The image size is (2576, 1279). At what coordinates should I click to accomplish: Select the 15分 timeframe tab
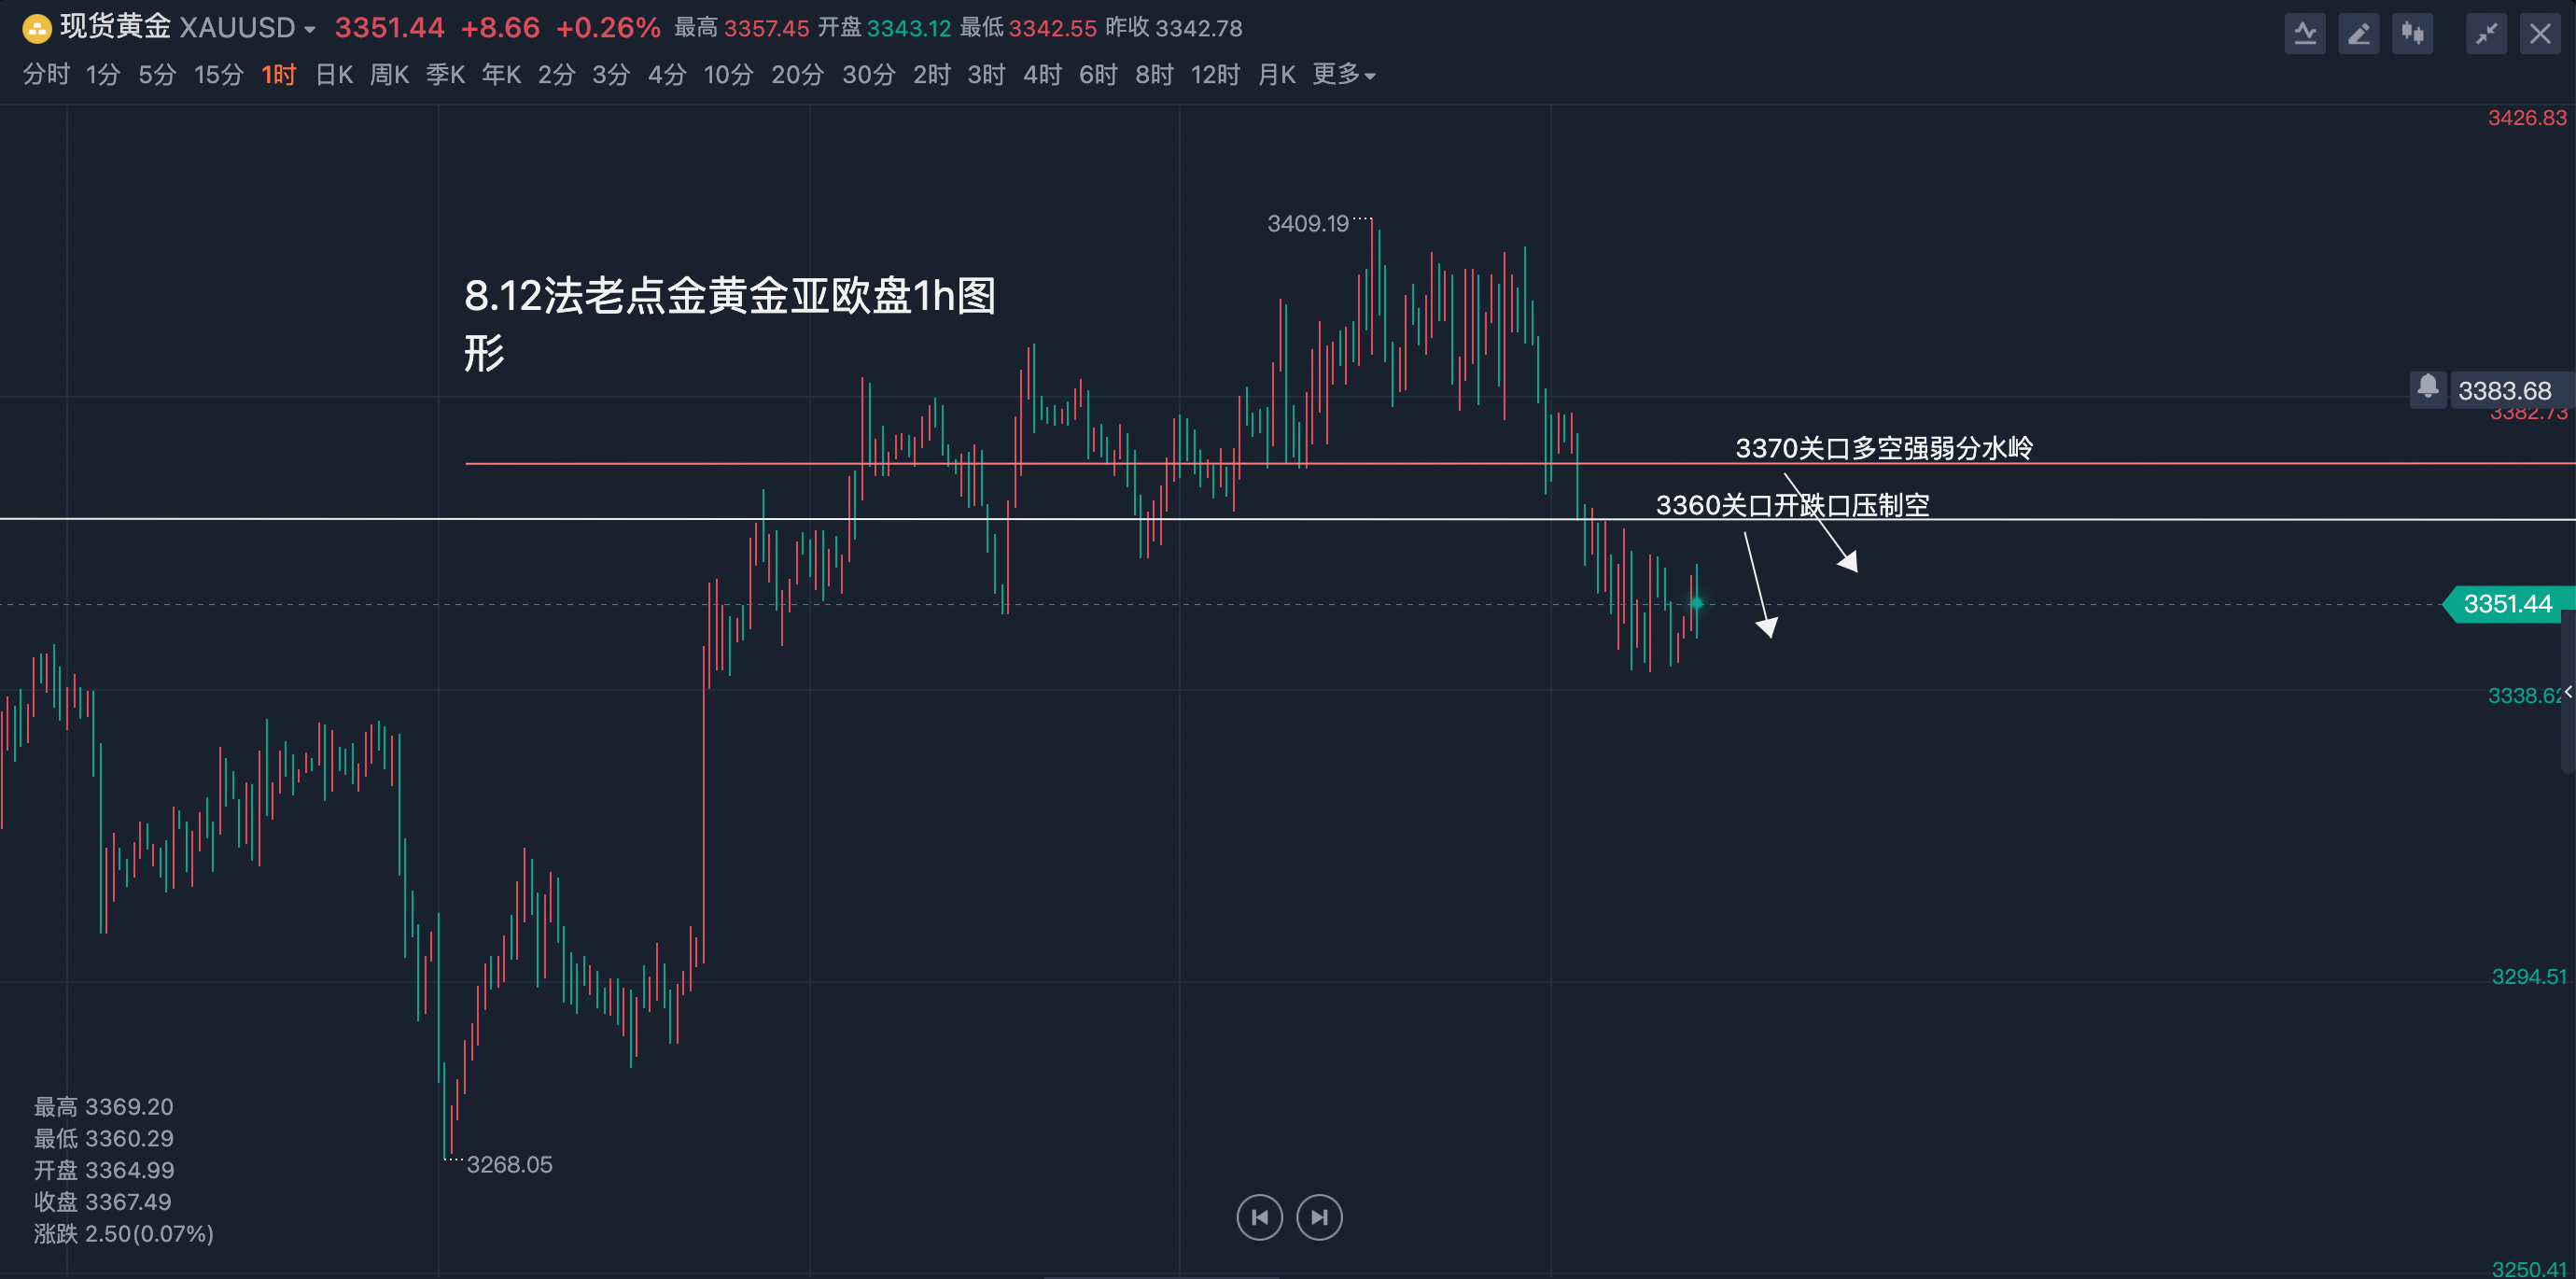(218, 75)
